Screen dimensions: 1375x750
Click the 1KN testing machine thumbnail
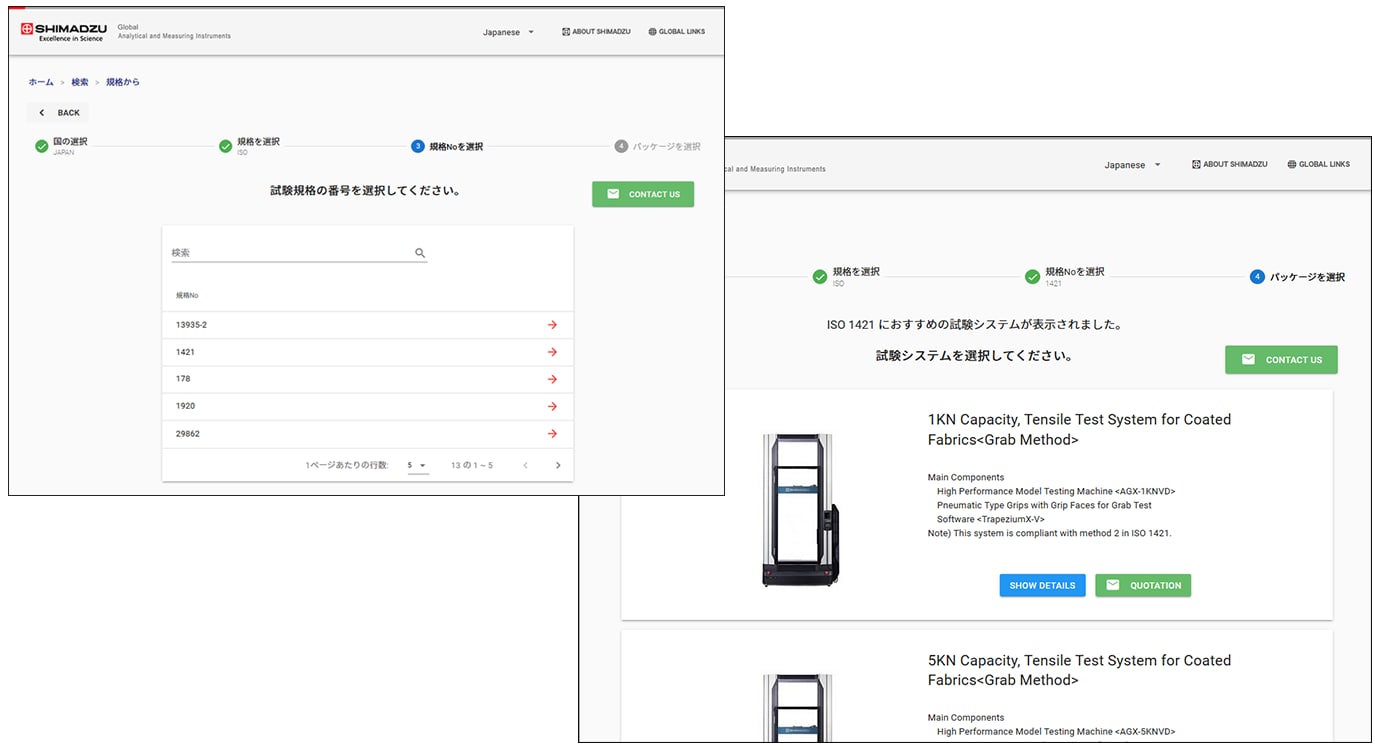tap(800, 509)
